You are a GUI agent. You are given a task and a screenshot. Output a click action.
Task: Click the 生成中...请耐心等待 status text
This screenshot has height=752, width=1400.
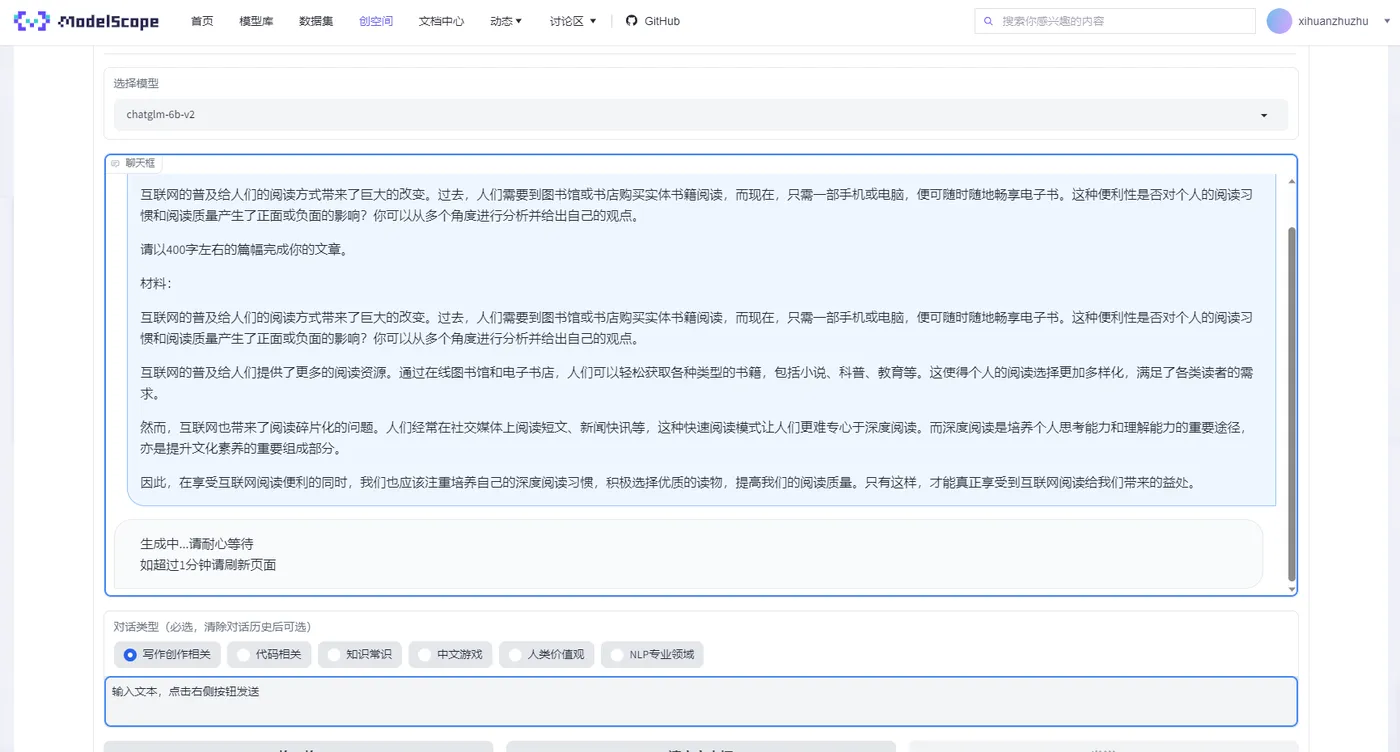(197, 544)
